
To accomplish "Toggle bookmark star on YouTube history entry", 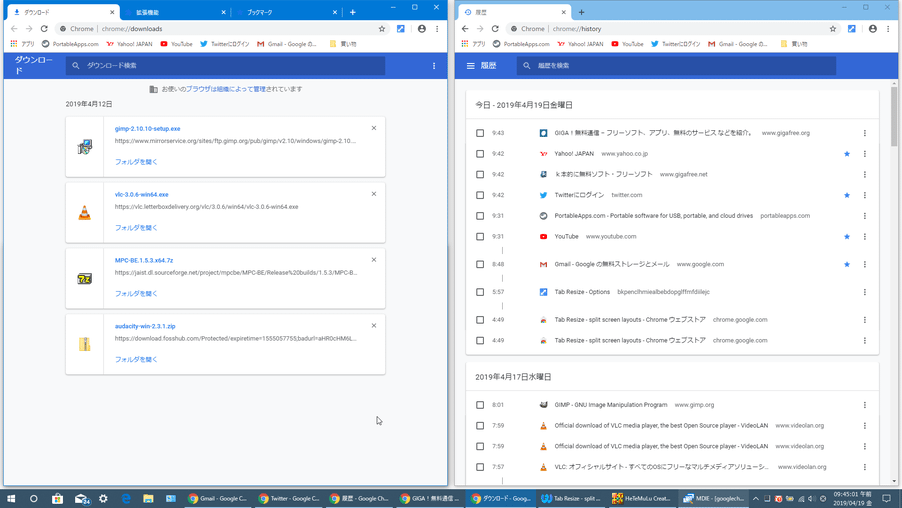I will coord(847,236).
